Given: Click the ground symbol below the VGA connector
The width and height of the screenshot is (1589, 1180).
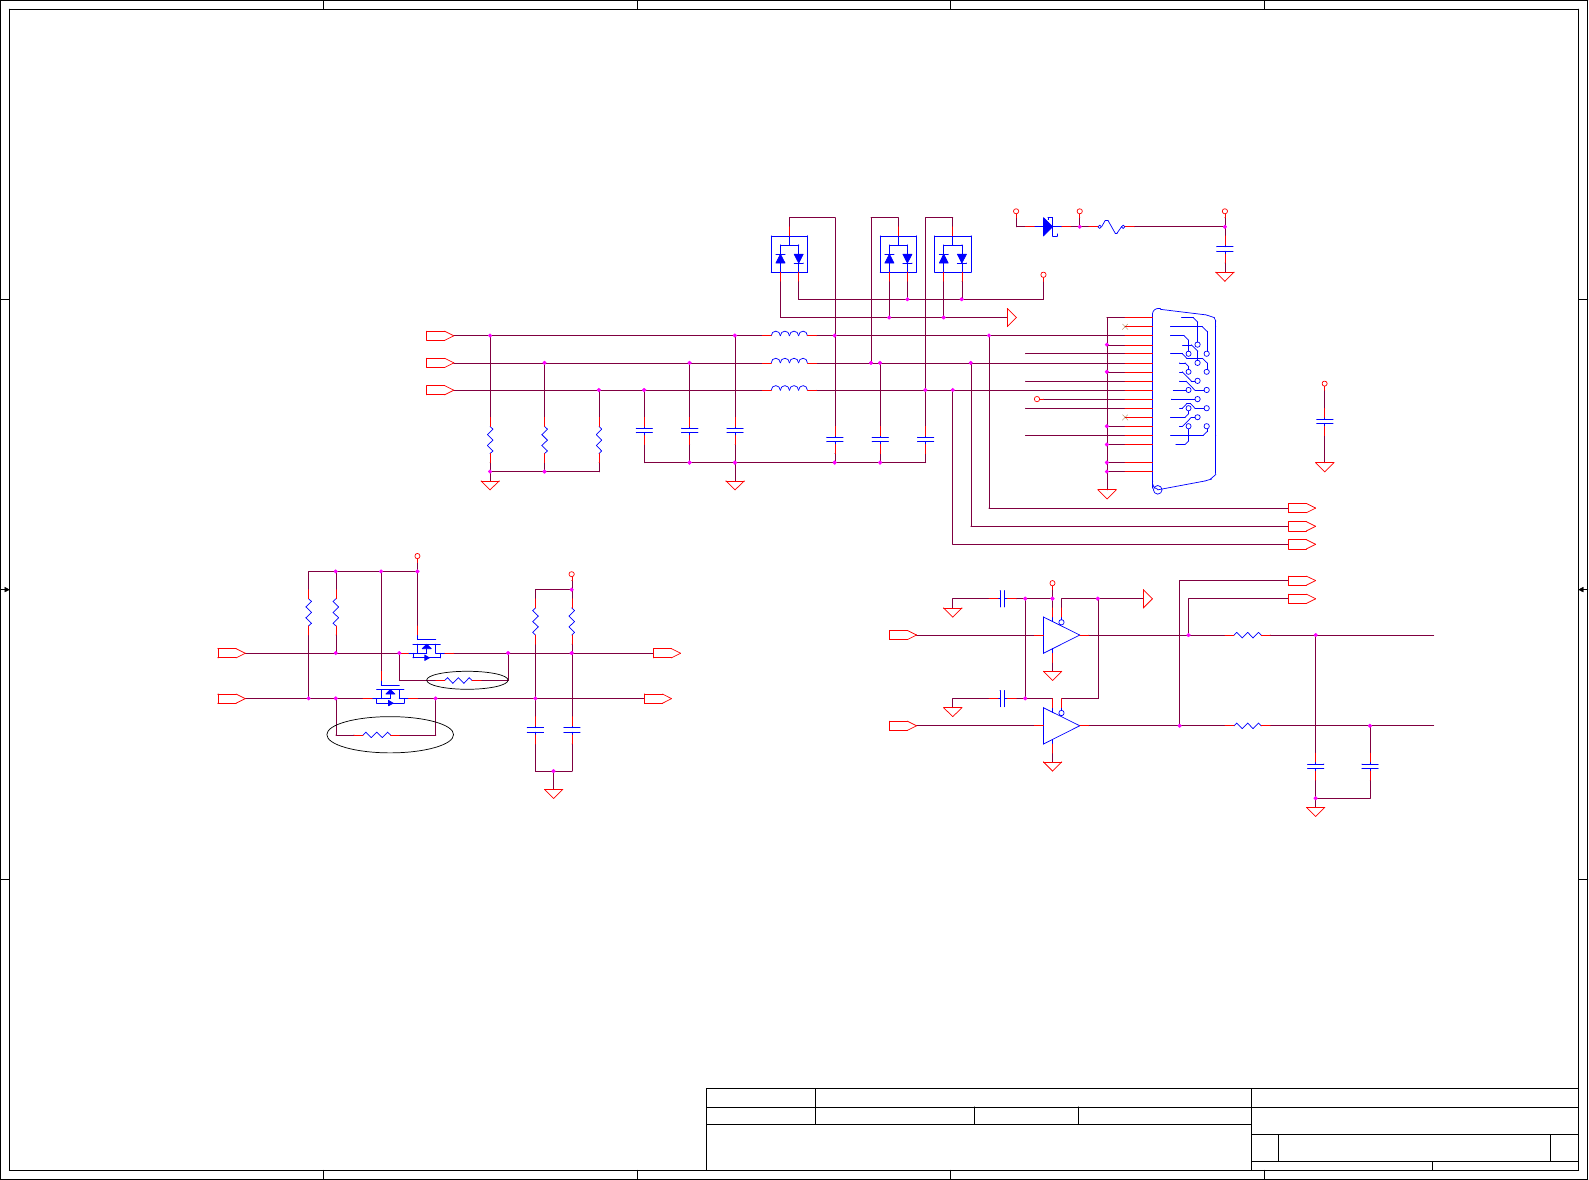Looking at the screenshot, I should [x=1107, y=493].
